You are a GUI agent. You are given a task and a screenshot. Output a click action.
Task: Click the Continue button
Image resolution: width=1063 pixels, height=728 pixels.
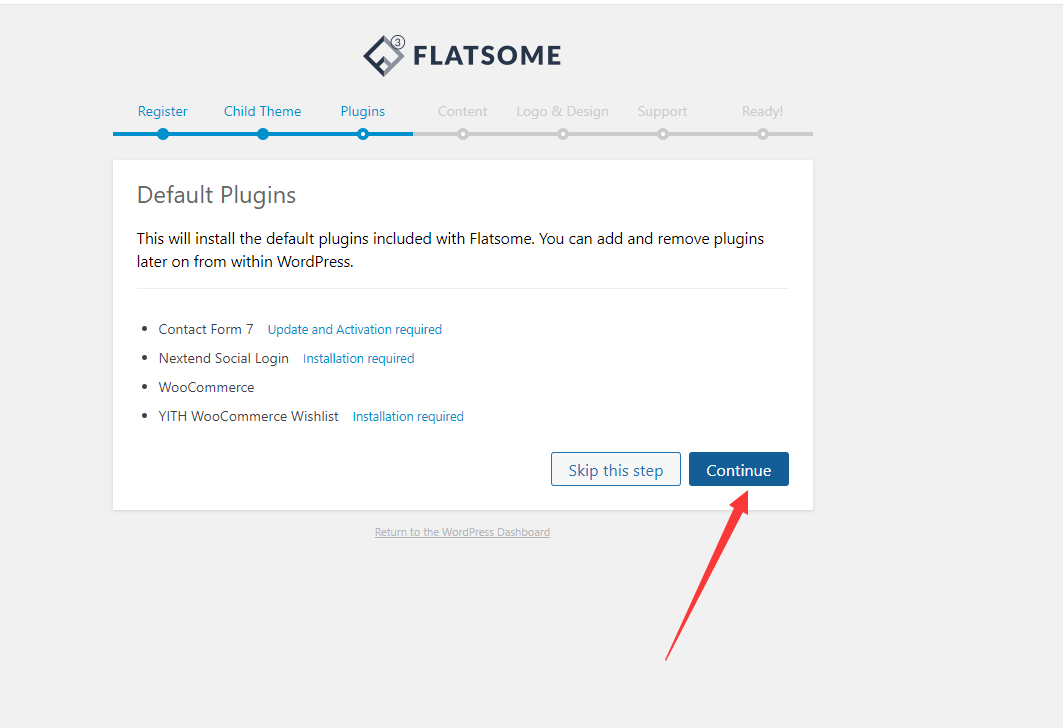click(x=739, y=469)
